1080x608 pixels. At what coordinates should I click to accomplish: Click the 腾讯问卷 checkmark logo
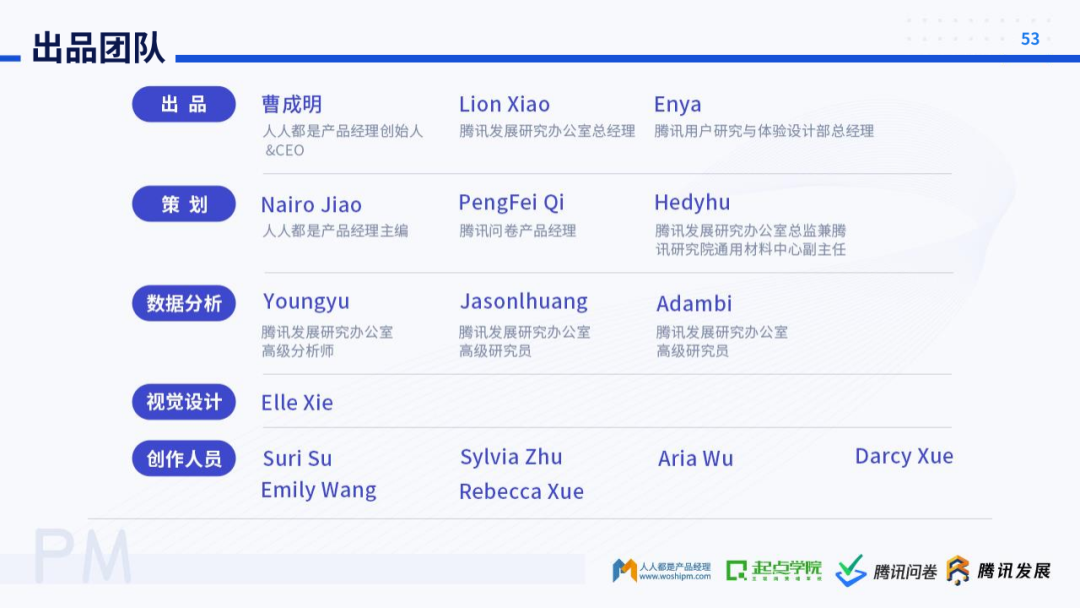[x=851, y=570]
